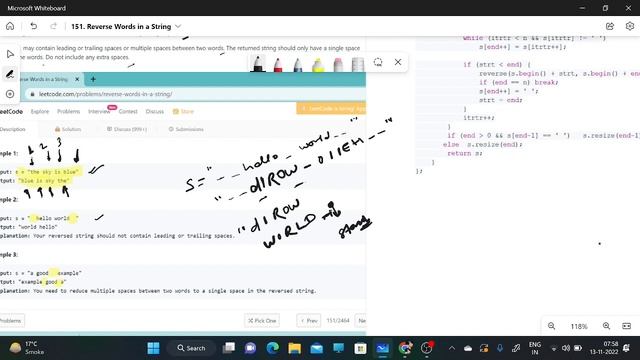Open the Share board option
Viewport: 640px width, 360px height.
pos(610,26)
